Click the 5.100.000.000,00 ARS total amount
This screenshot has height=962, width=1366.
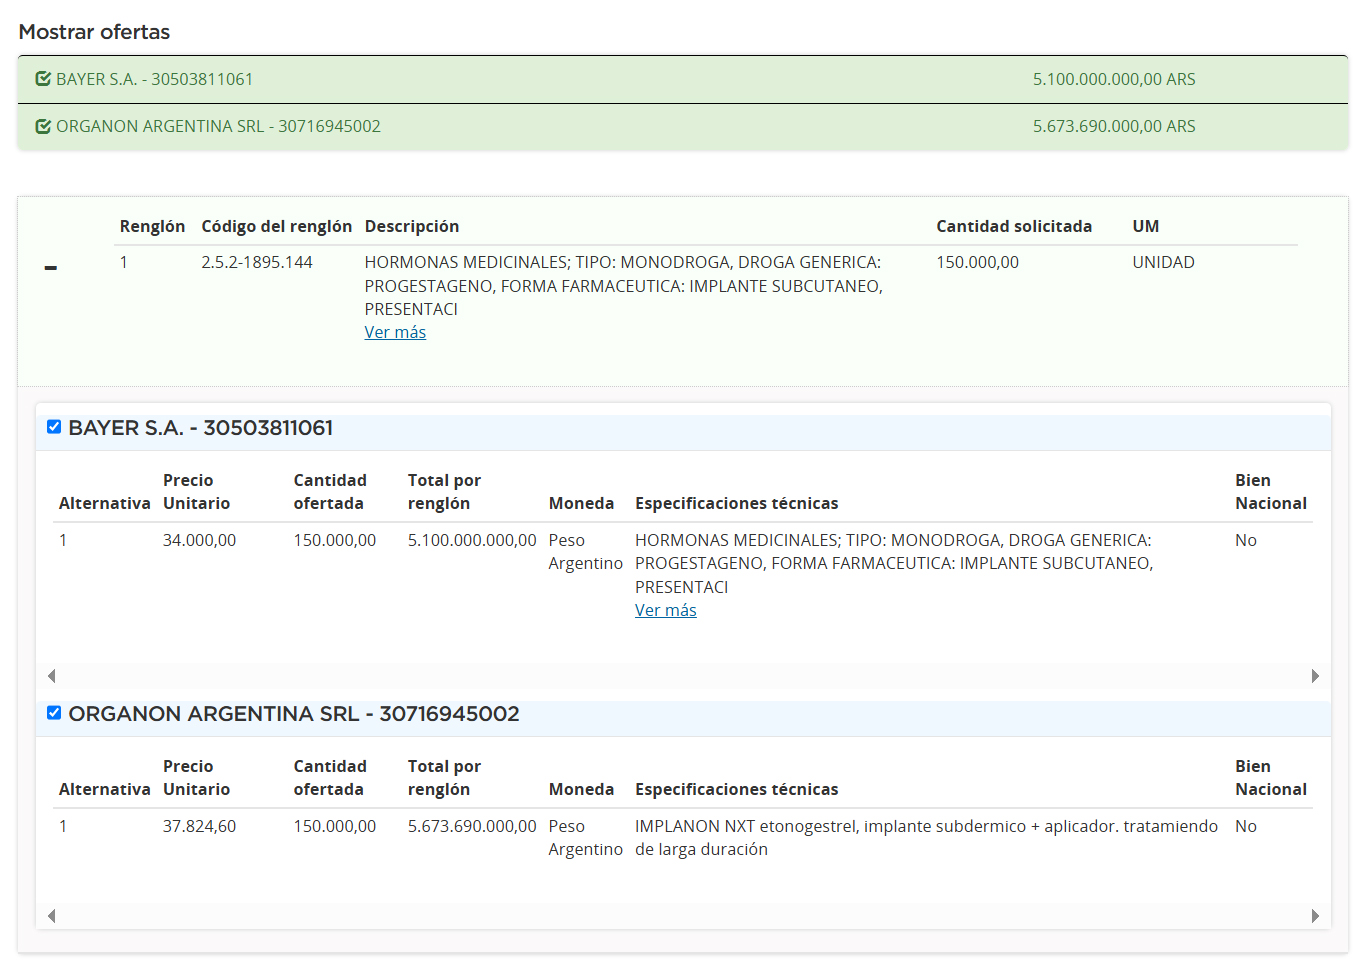tap(1114, 79)
